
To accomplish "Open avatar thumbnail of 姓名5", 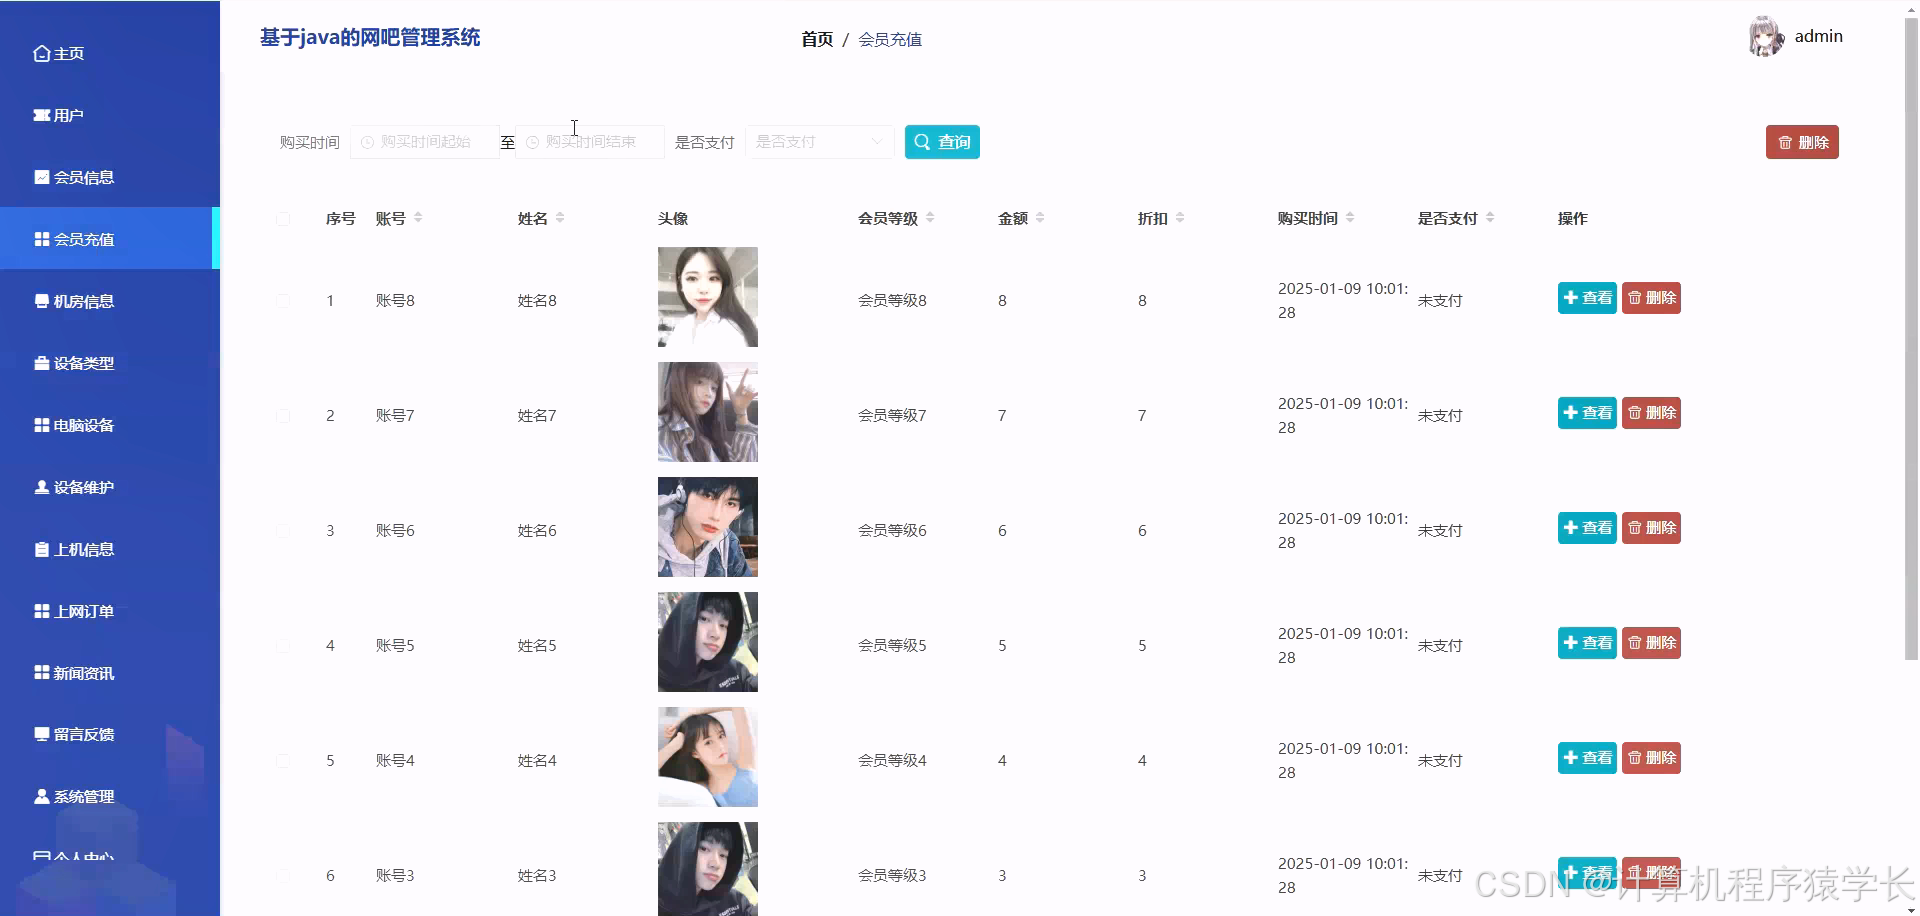I will point(708,642).
